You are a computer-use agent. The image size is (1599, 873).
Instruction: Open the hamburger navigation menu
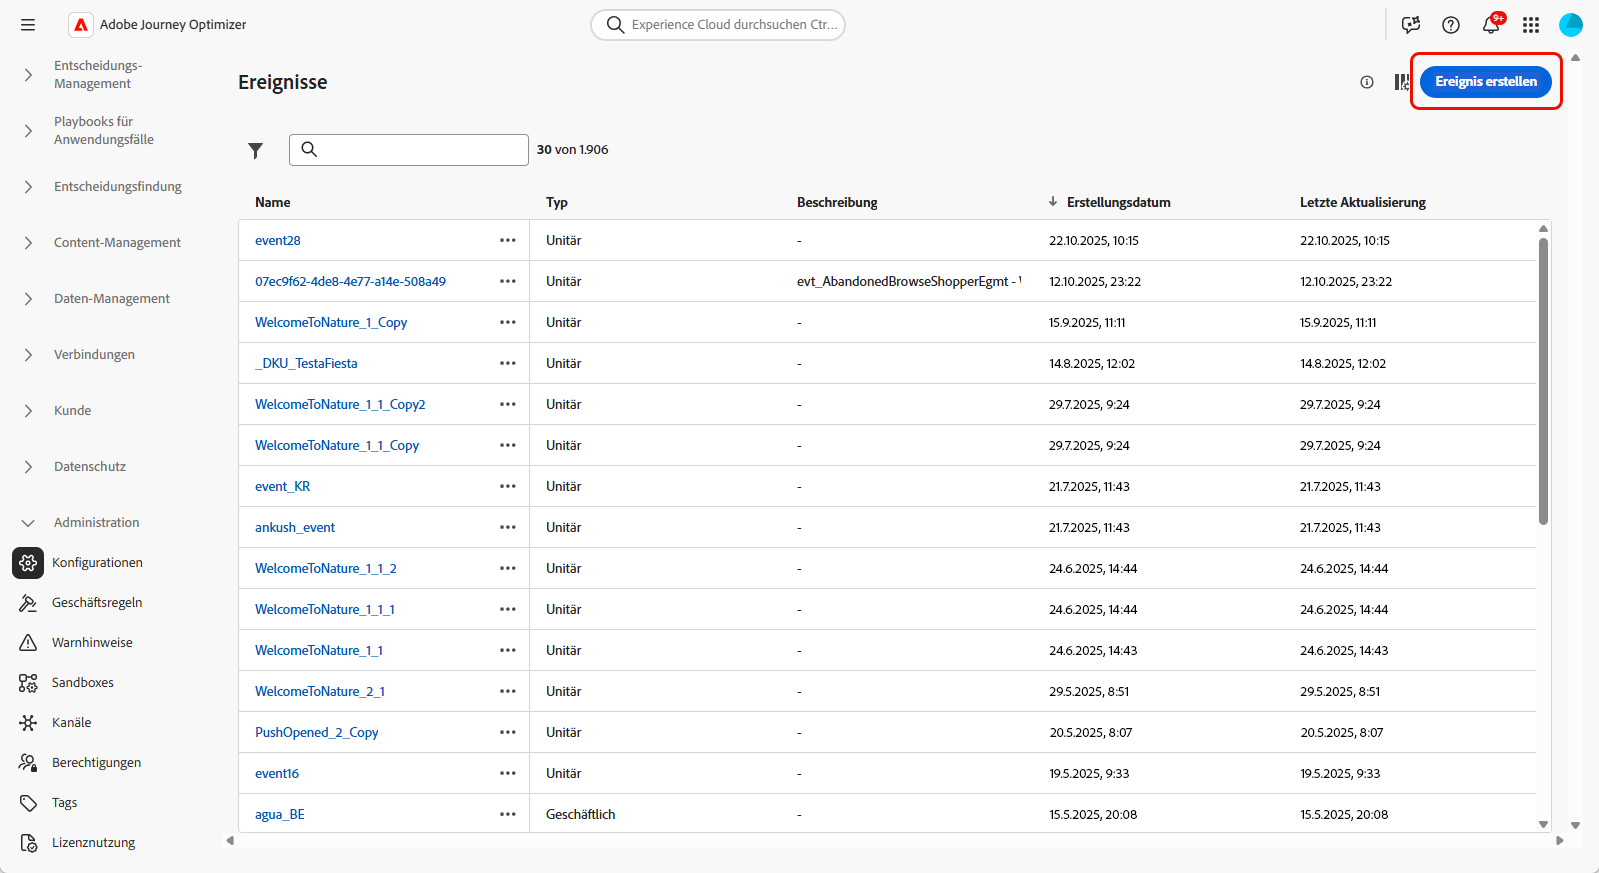(x=28, y=25)
